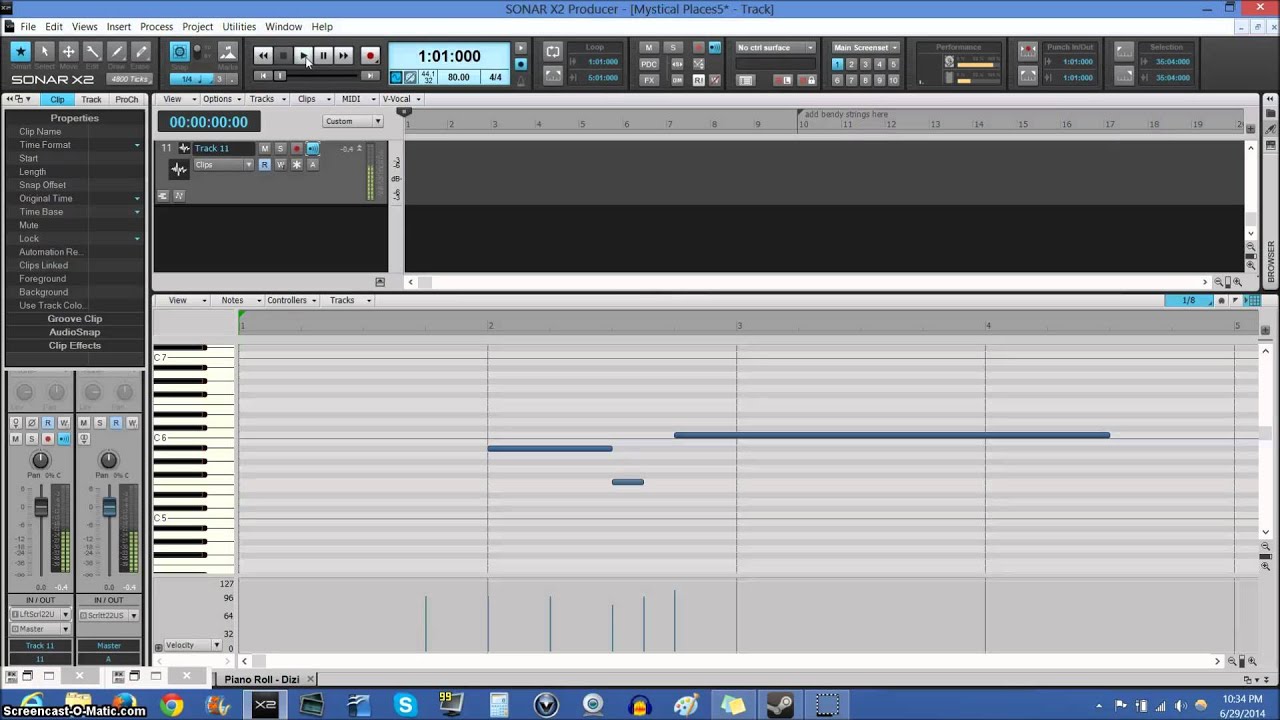1280x720 pixels.
Task: Click the 4/4 time signature field
Action: click(x=495, y=77)
